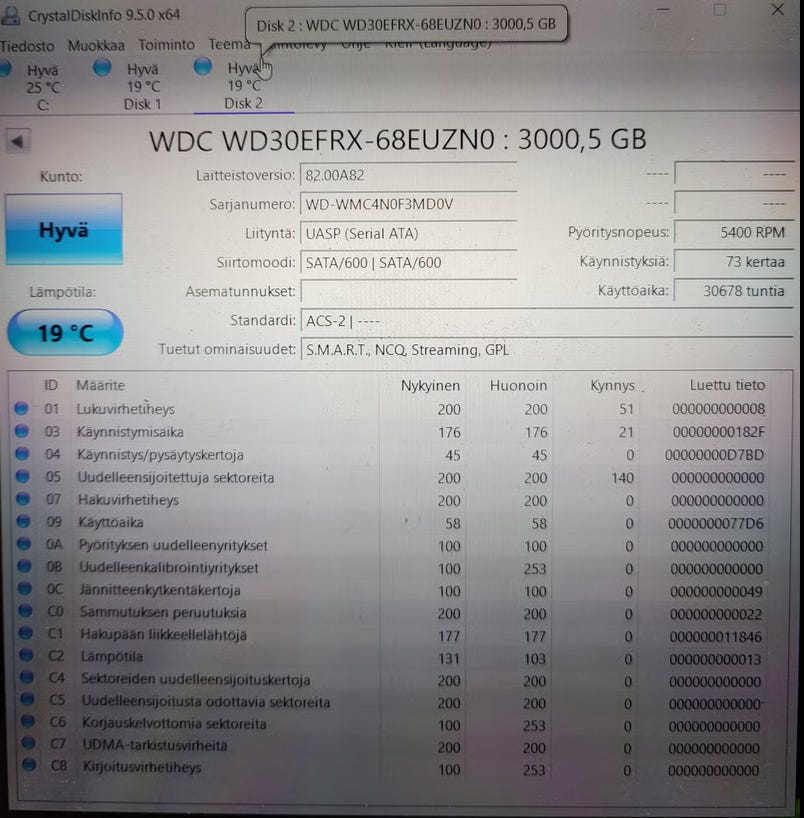Click raw value 000000011846
This screenshot has height=818, width=804.
coord(716,637)
